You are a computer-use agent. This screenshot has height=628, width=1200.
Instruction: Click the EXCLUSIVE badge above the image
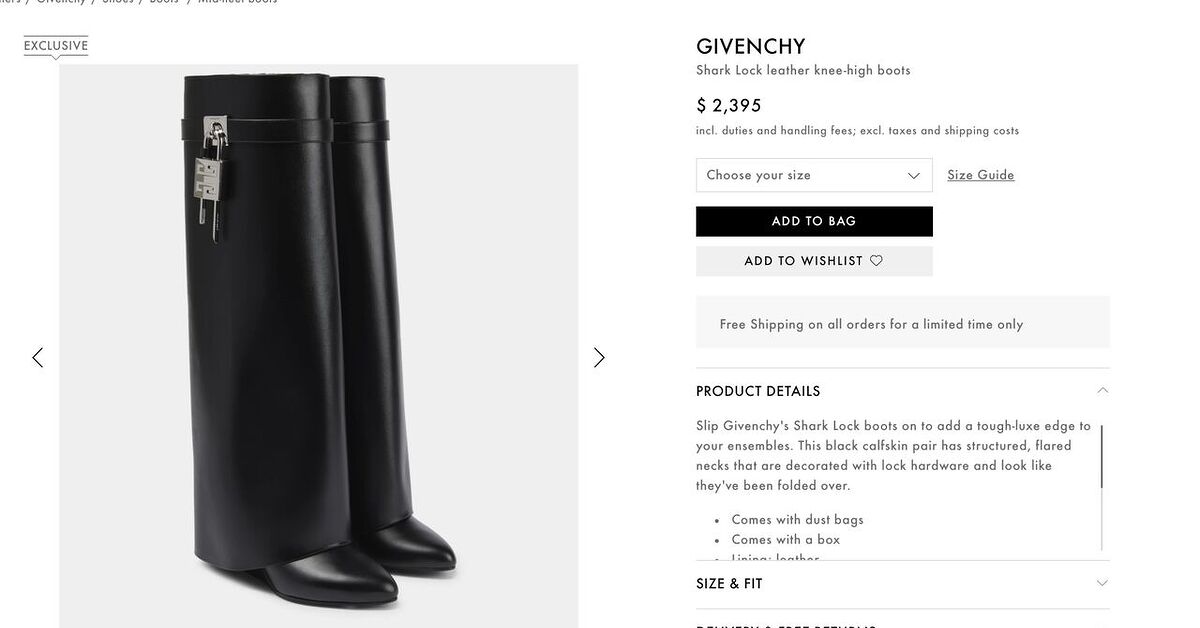(56, 46)
